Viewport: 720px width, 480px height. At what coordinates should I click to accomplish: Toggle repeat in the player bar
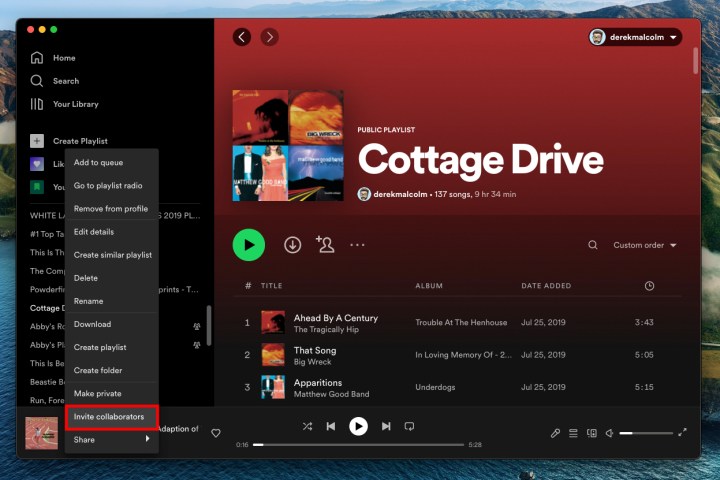point(409,426)
